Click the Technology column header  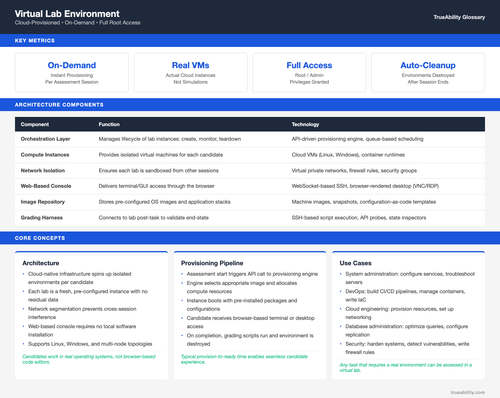305,124
